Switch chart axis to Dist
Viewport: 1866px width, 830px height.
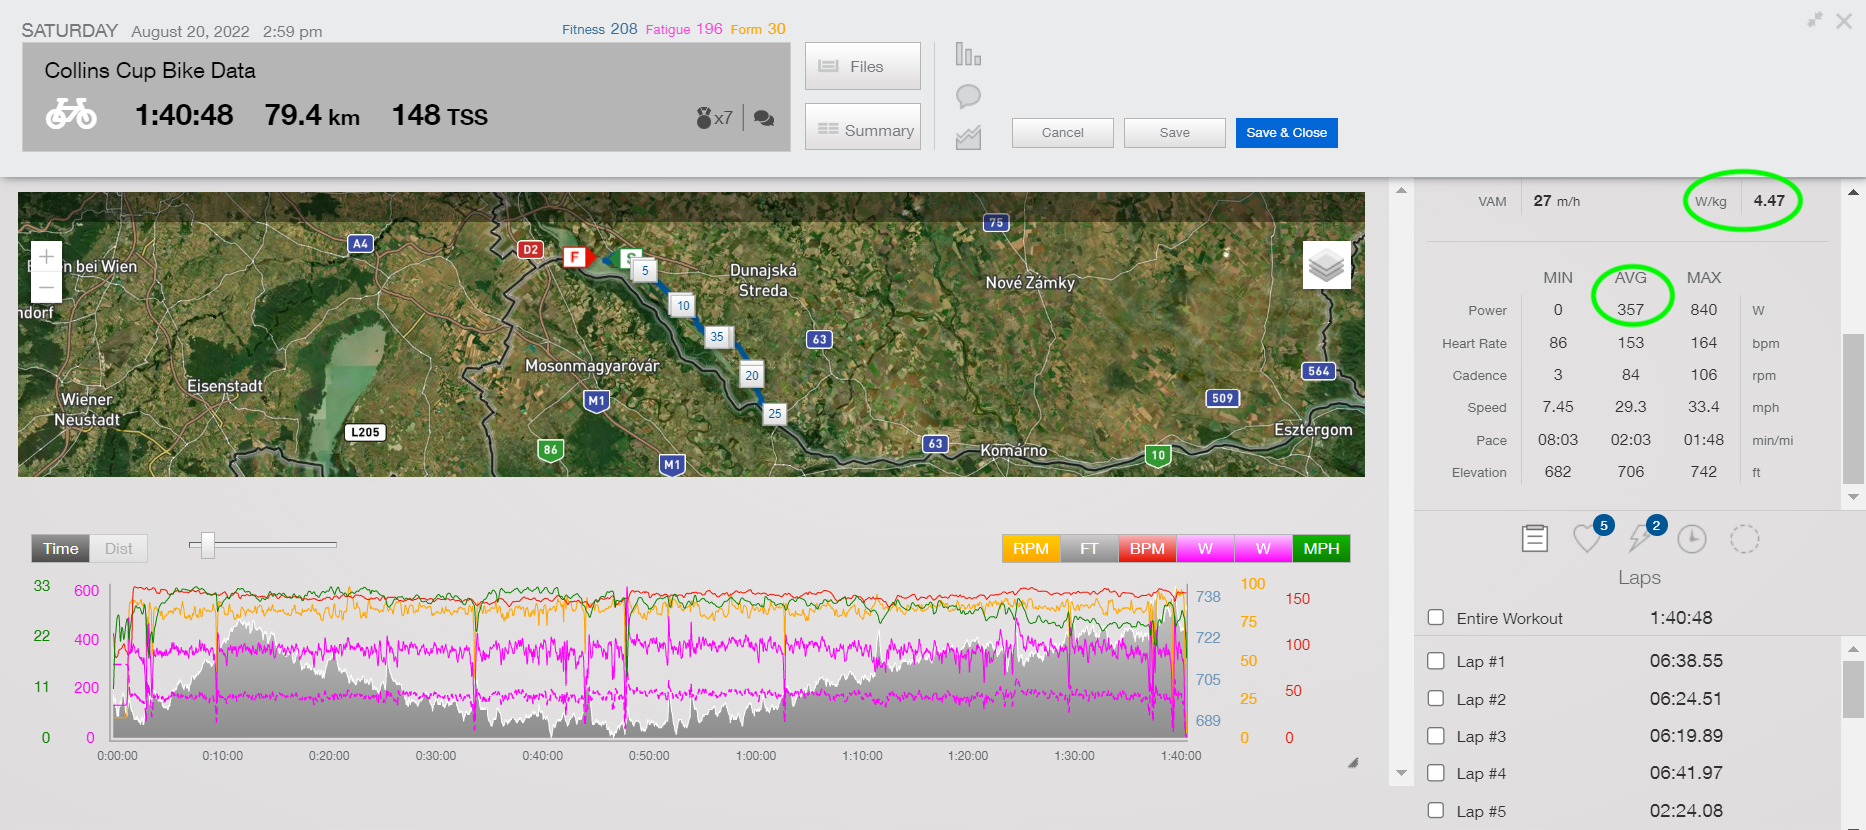click(118, 549)
